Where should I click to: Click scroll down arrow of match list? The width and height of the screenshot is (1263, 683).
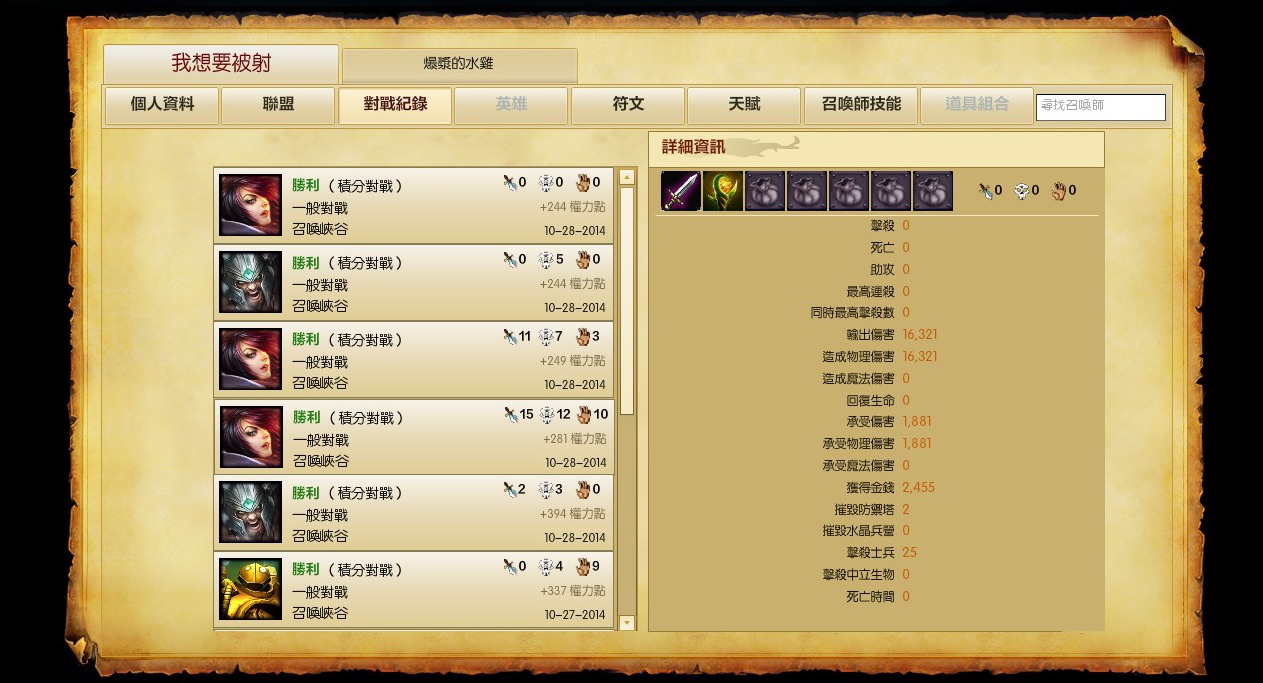point(627,623)
